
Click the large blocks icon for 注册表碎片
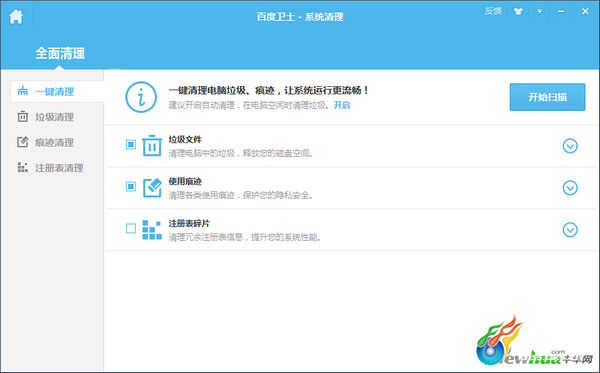point(152,230)
